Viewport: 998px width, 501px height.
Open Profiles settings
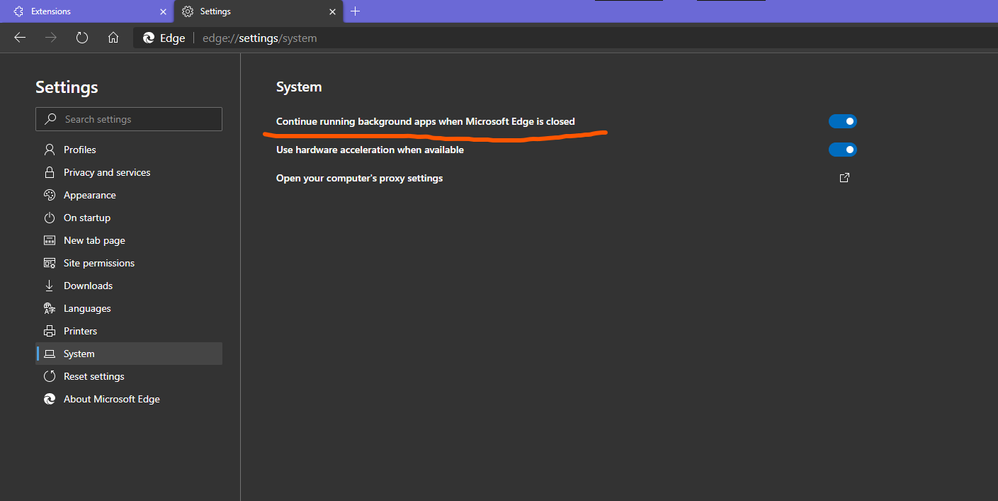[129, 150]
